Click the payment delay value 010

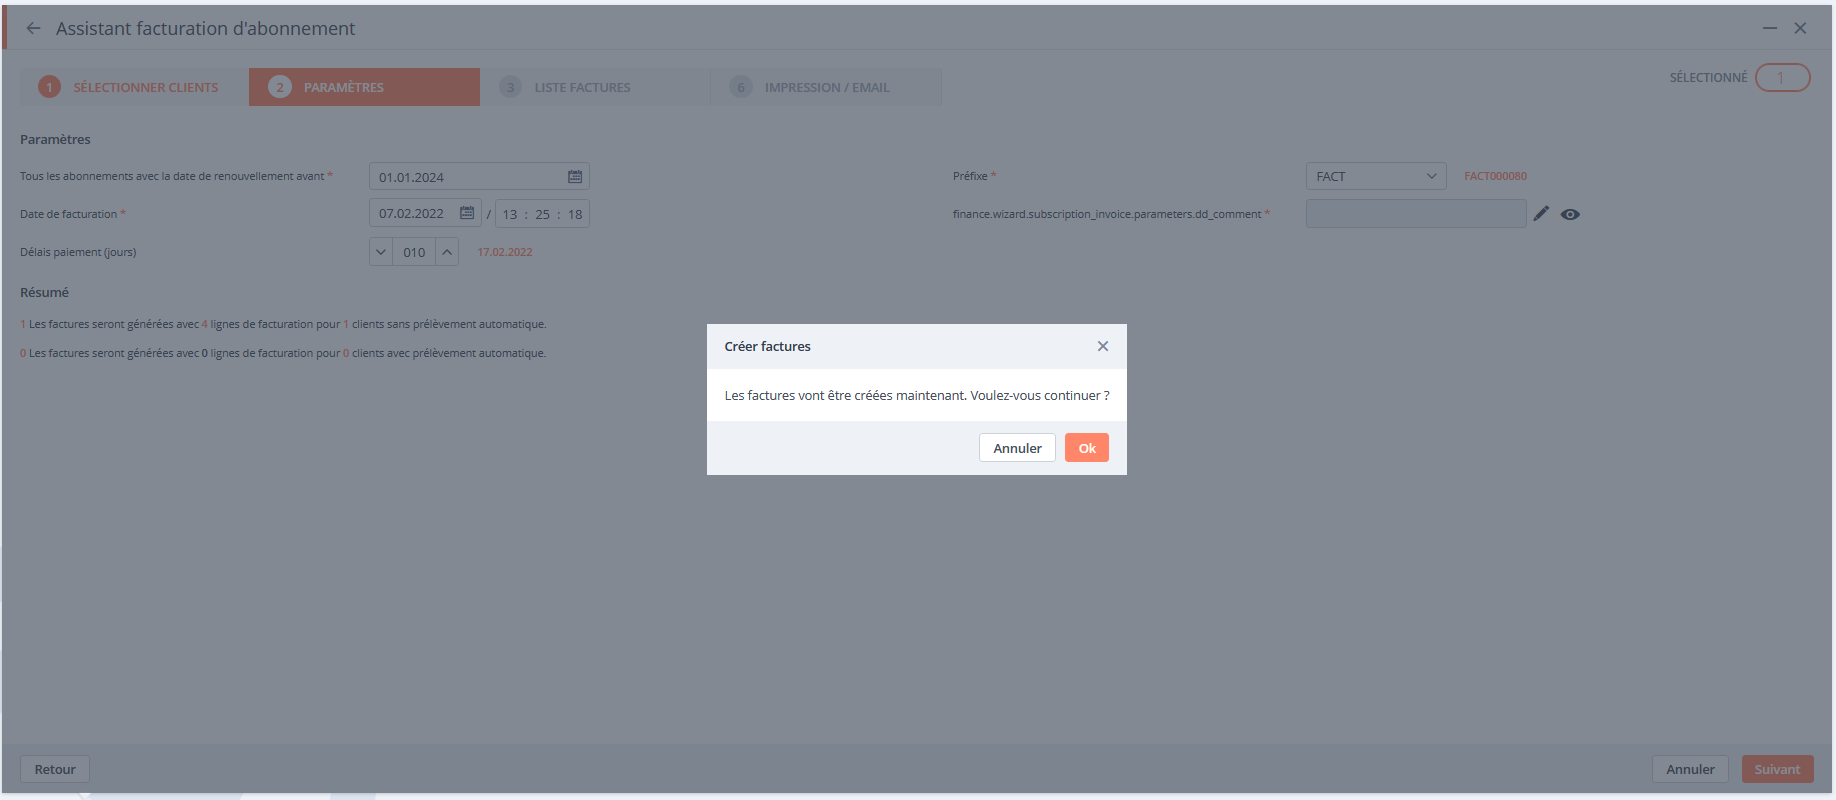click(414, 252)
